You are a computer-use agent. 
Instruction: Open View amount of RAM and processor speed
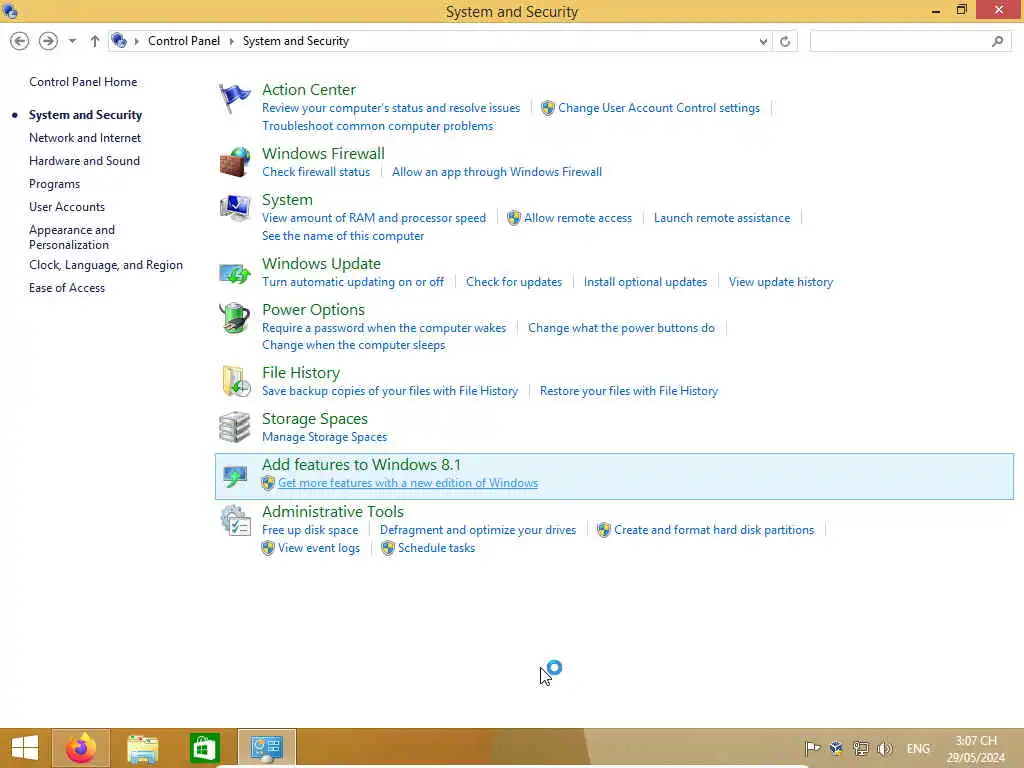[374, 218]
